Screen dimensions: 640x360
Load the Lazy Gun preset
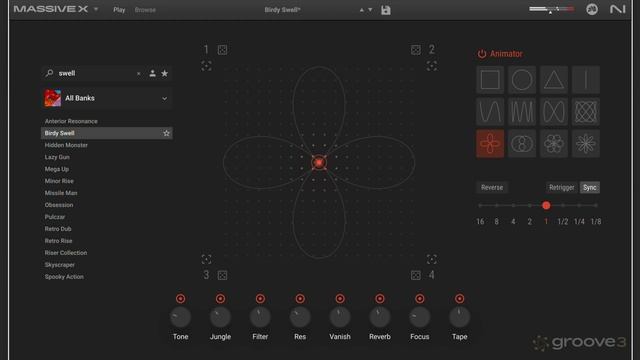coord(107,157)
